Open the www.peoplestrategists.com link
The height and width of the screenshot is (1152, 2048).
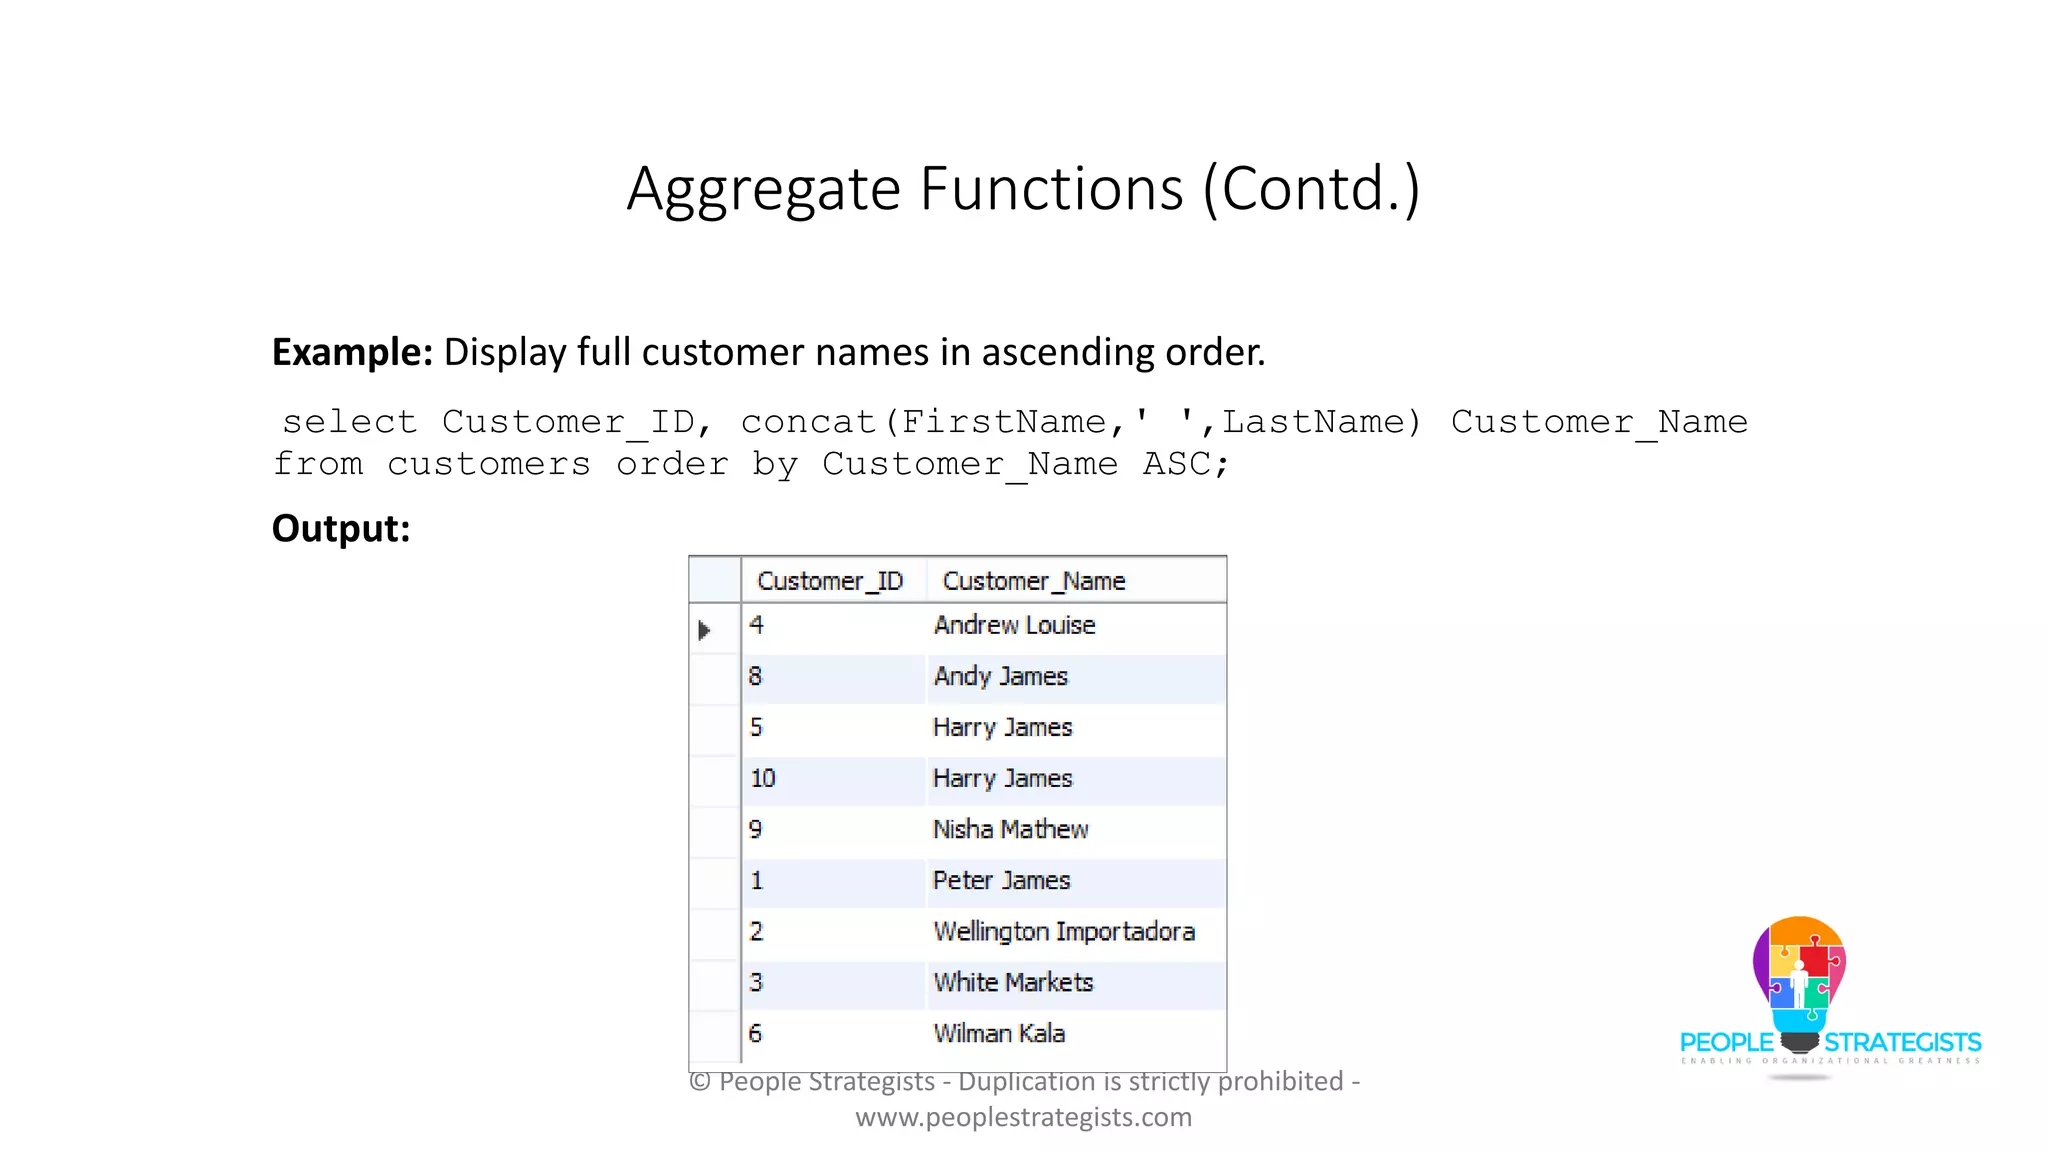(1023, 1117)
